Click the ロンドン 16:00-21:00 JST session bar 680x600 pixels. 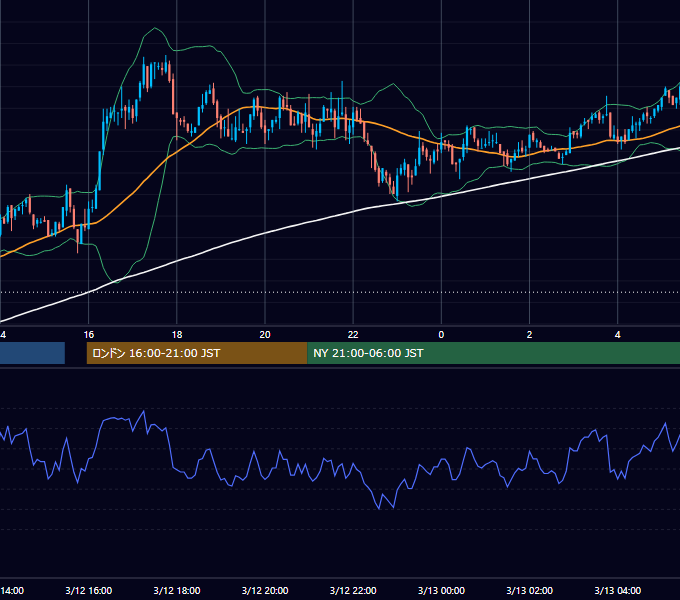point(197,353)
